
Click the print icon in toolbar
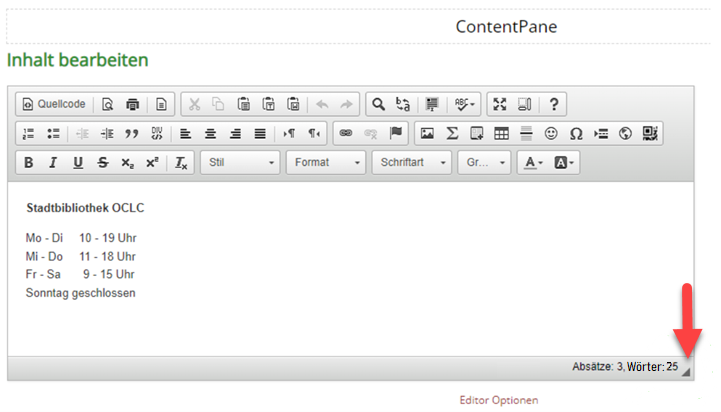132,104
